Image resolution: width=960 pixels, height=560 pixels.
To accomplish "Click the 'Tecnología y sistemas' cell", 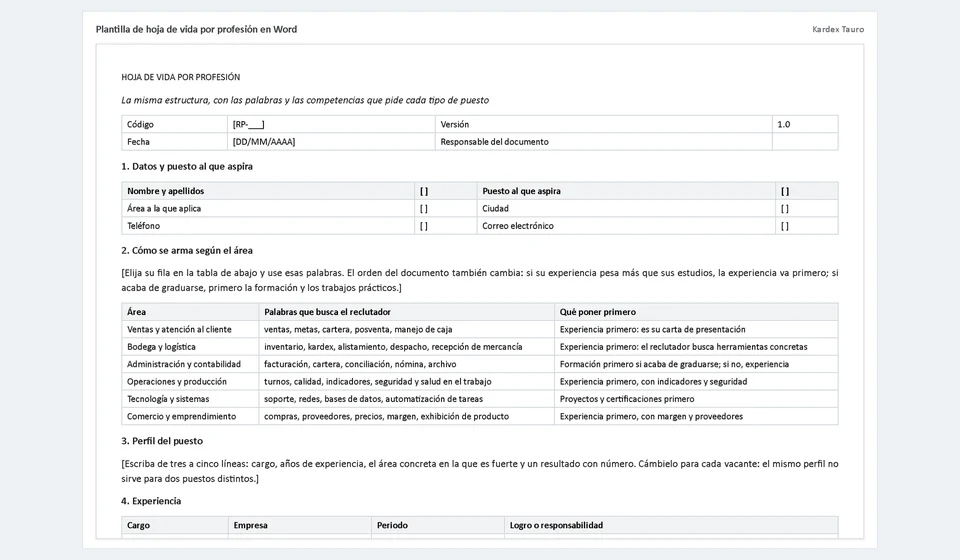I will 190,399.
